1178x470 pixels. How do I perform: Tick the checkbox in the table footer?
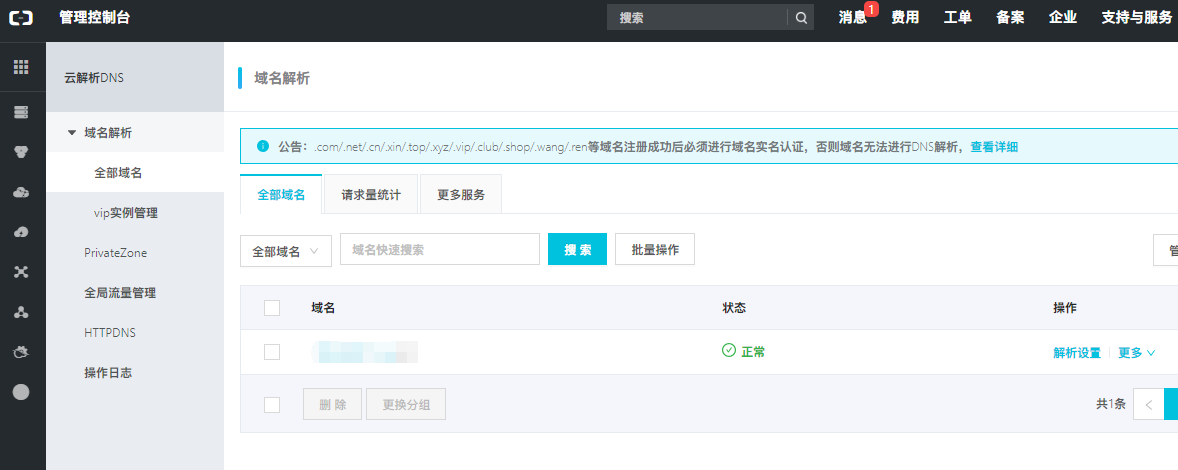[x=272, y=405]
